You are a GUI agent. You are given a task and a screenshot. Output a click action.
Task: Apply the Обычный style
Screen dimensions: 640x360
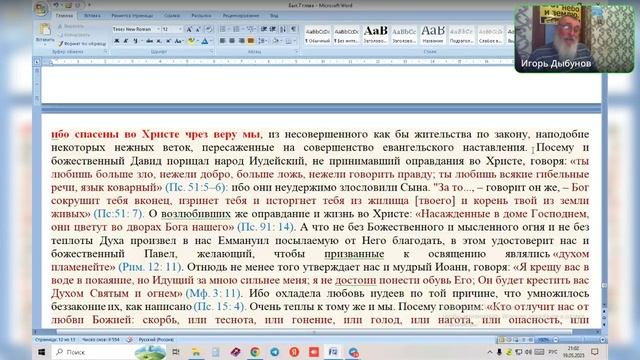coord(318,35)
